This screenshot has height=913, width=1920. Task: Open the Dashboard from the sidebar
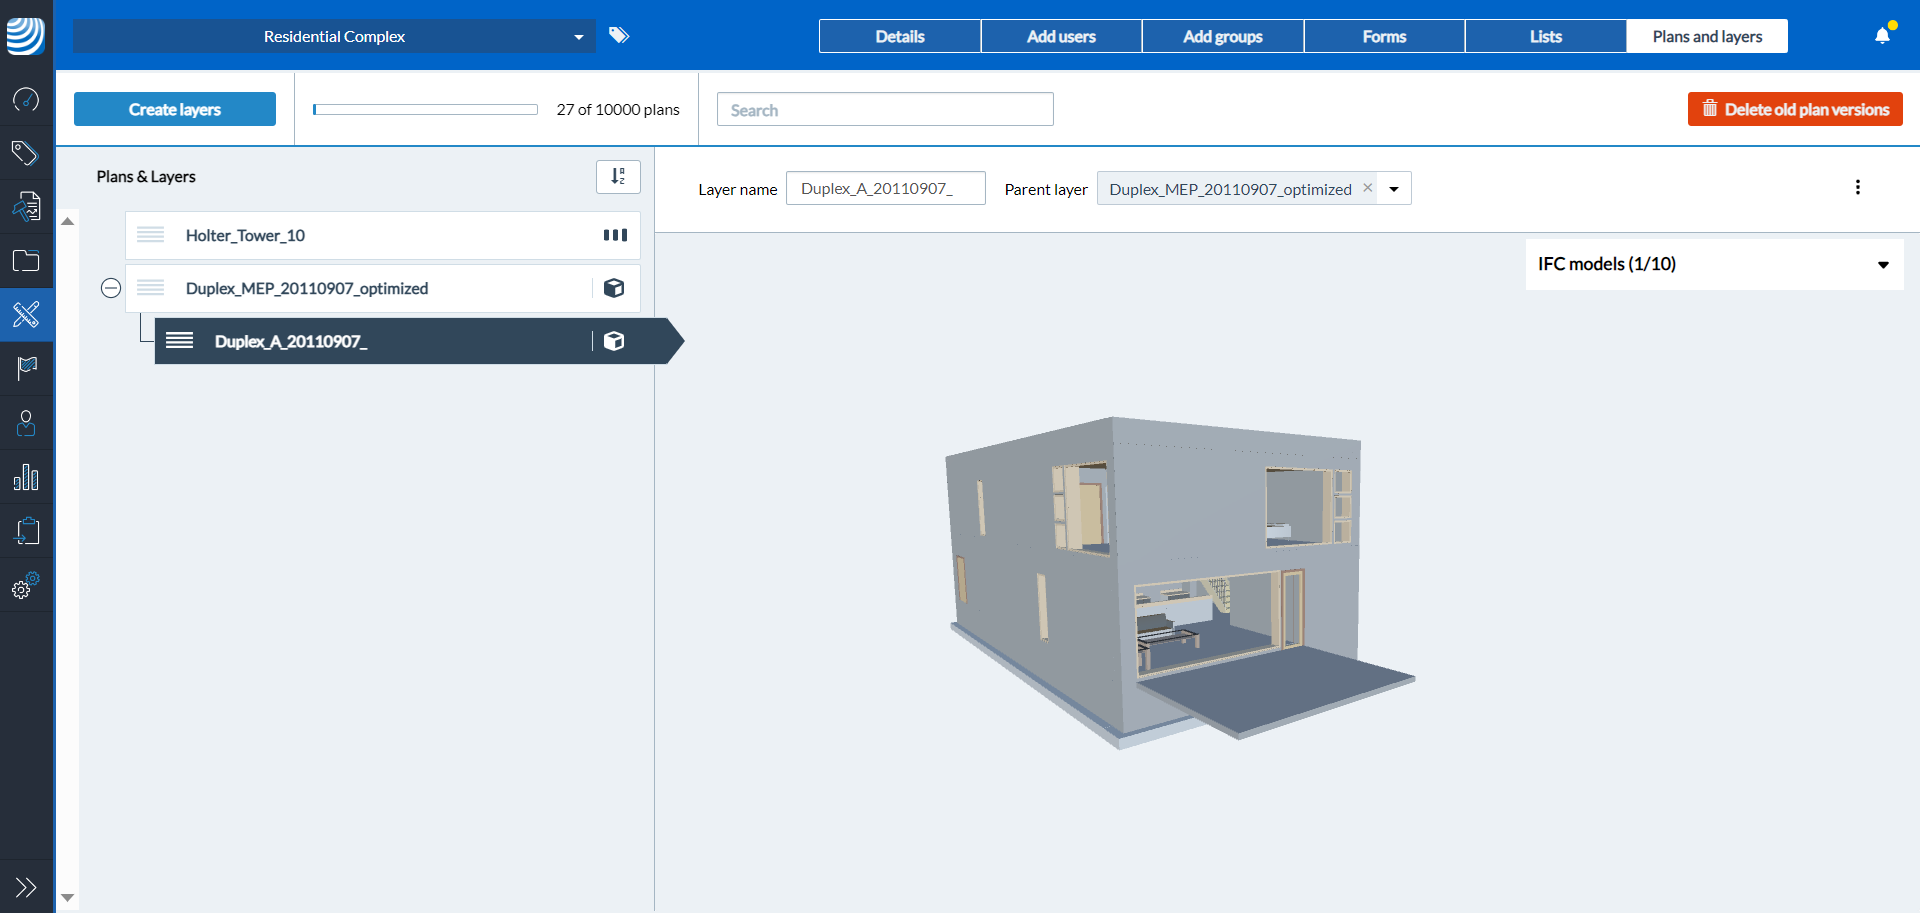point(26,100)
